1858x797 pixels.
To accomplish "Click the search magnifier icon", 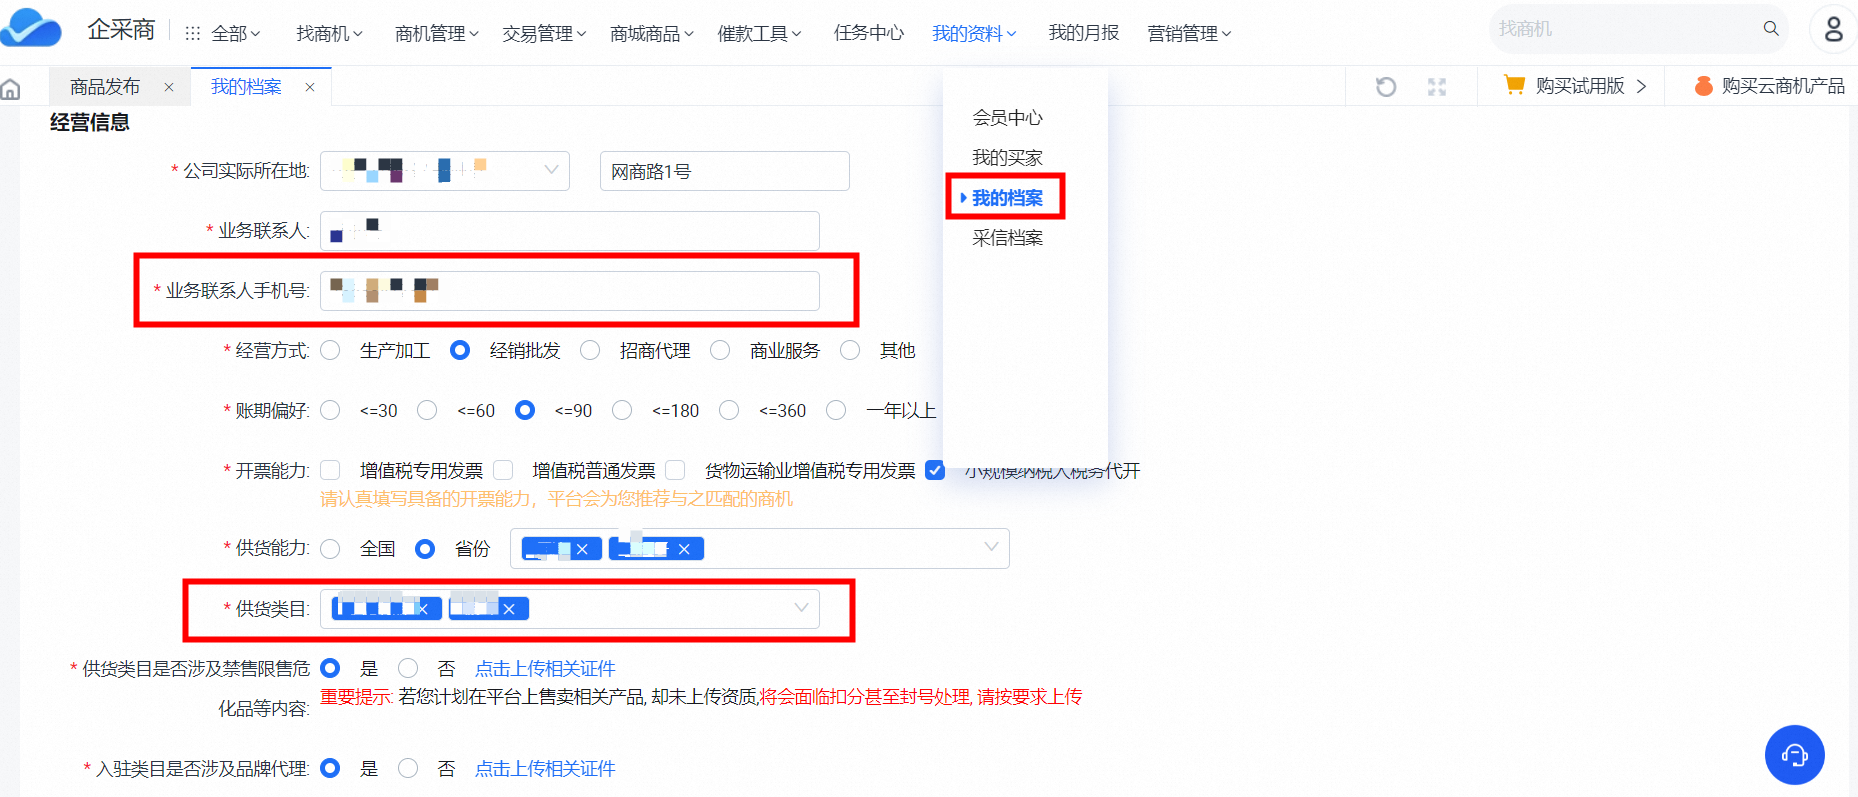I will (x=1771, y=28).
